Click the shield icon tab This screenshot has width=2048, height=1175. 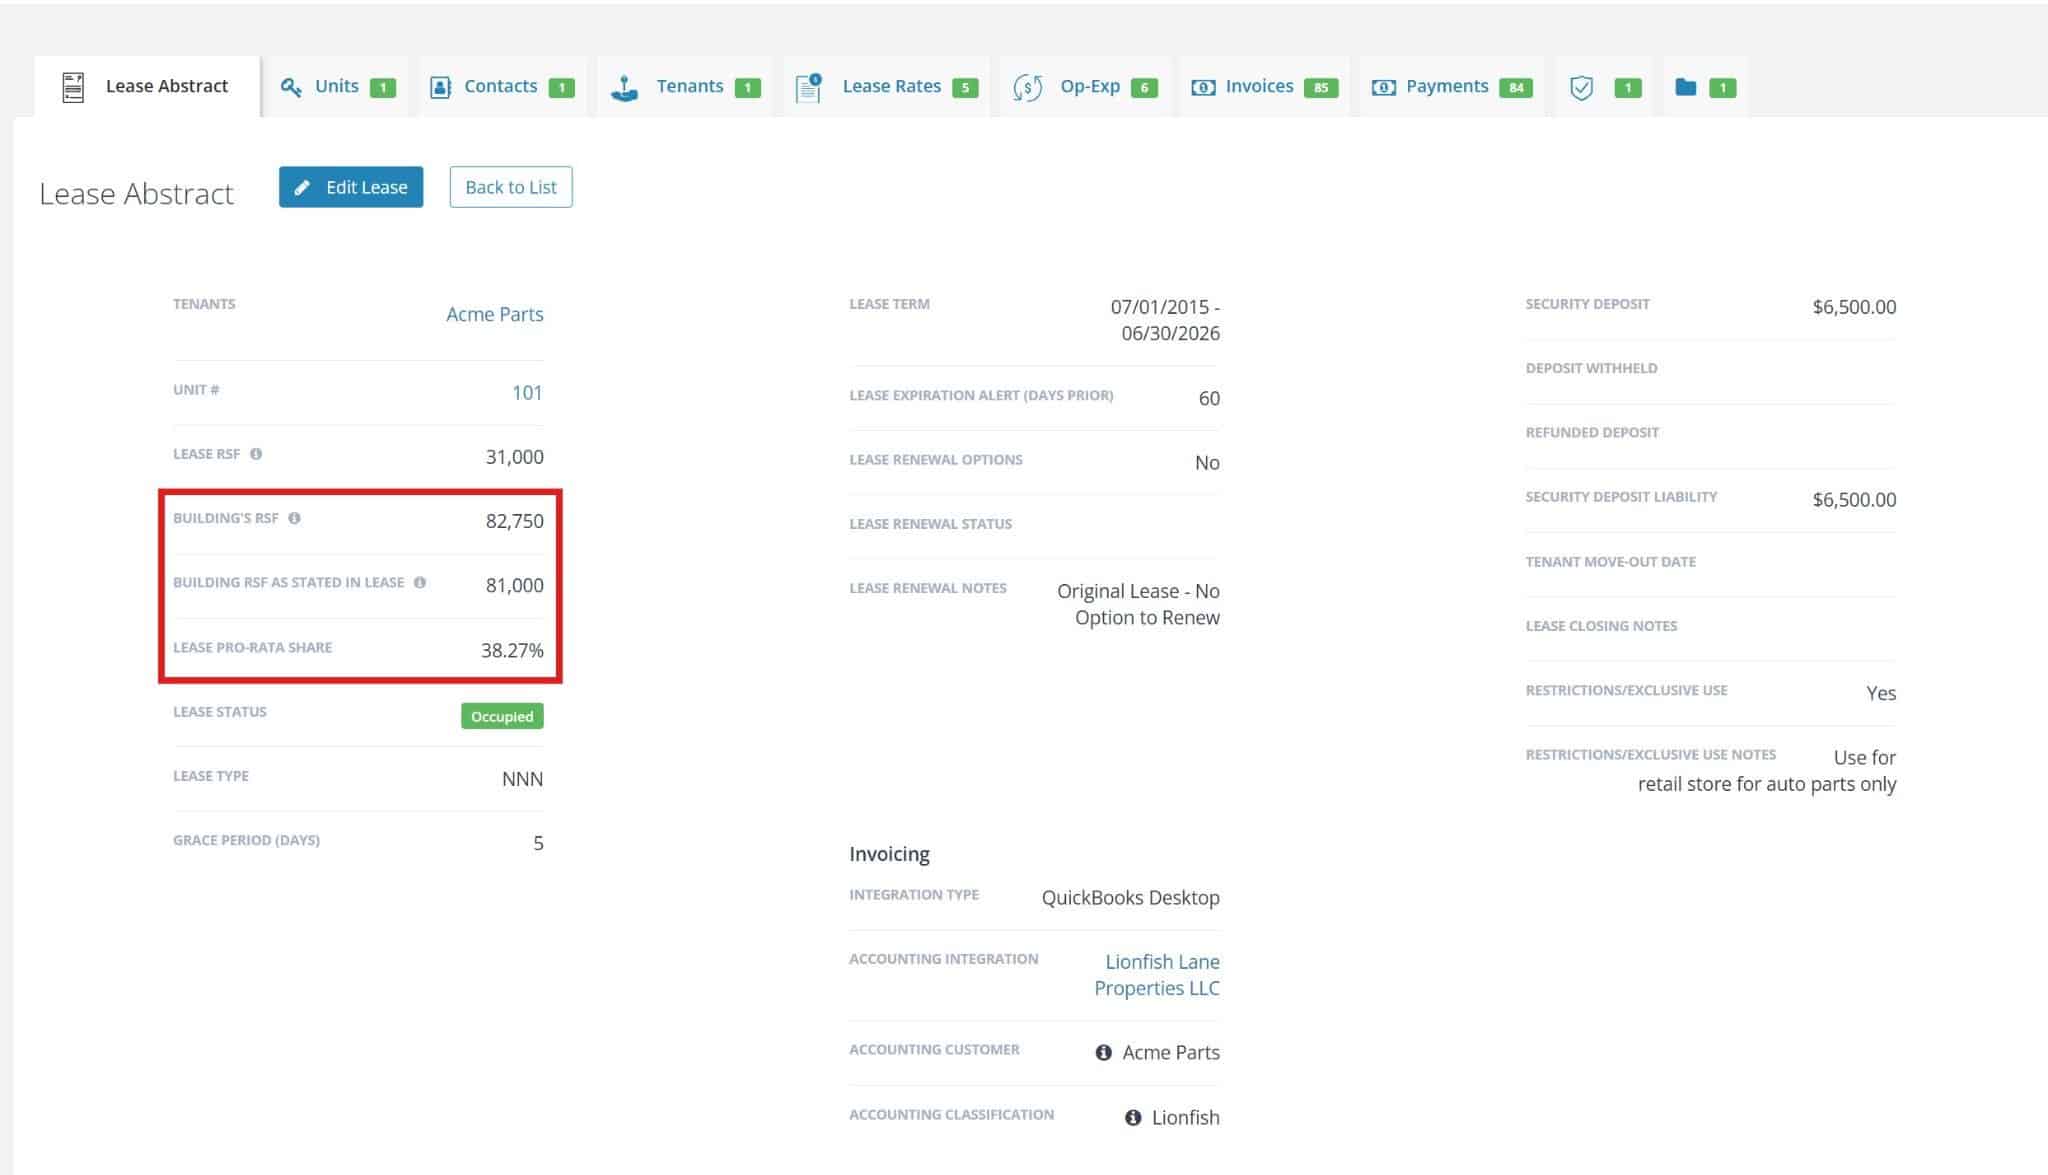pos(1581,88)
